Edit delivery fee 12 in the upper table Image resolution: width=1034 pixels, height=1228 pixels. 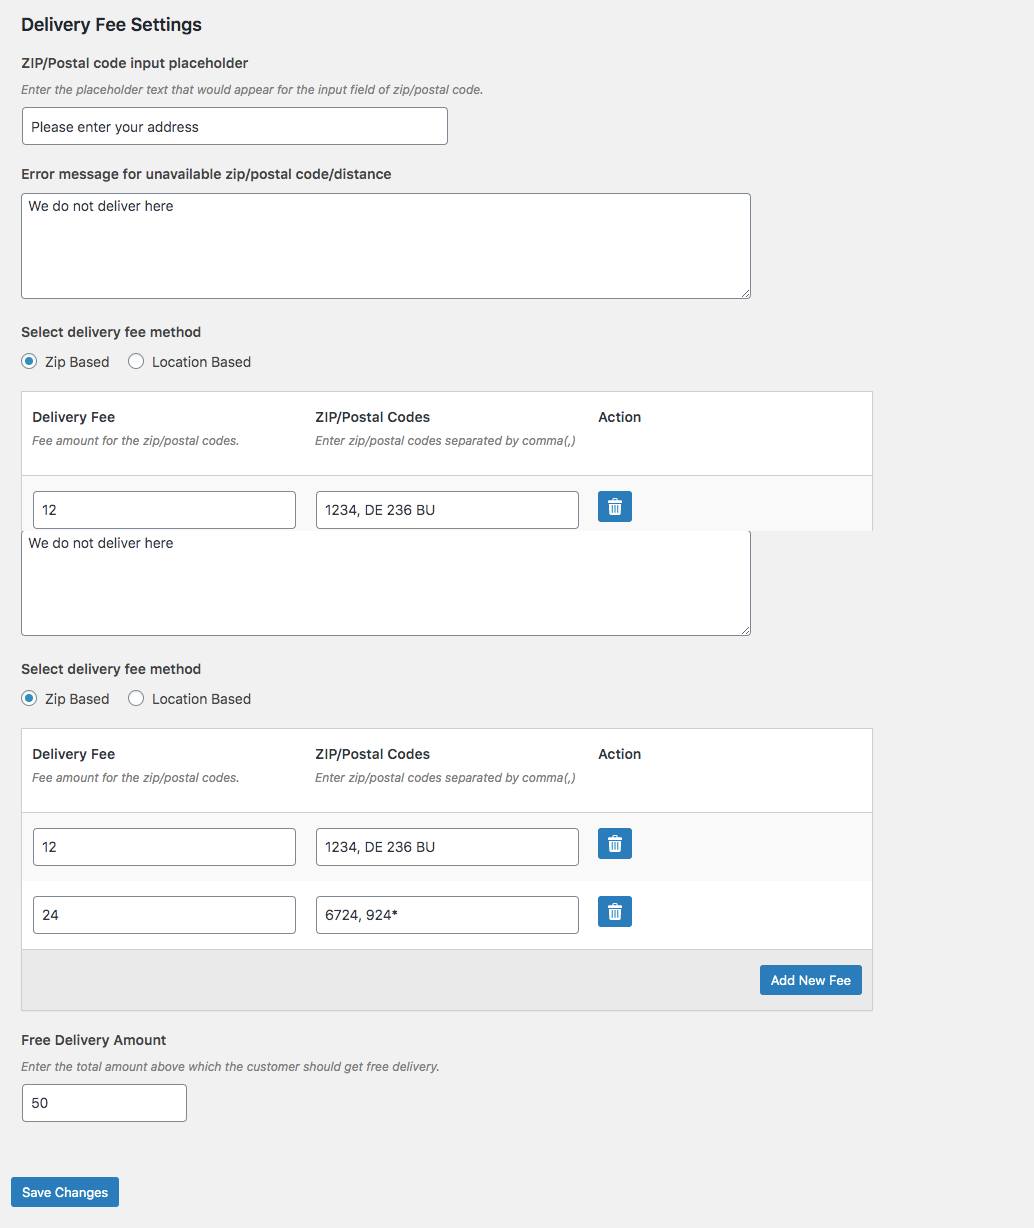click(x=164, y=510)
